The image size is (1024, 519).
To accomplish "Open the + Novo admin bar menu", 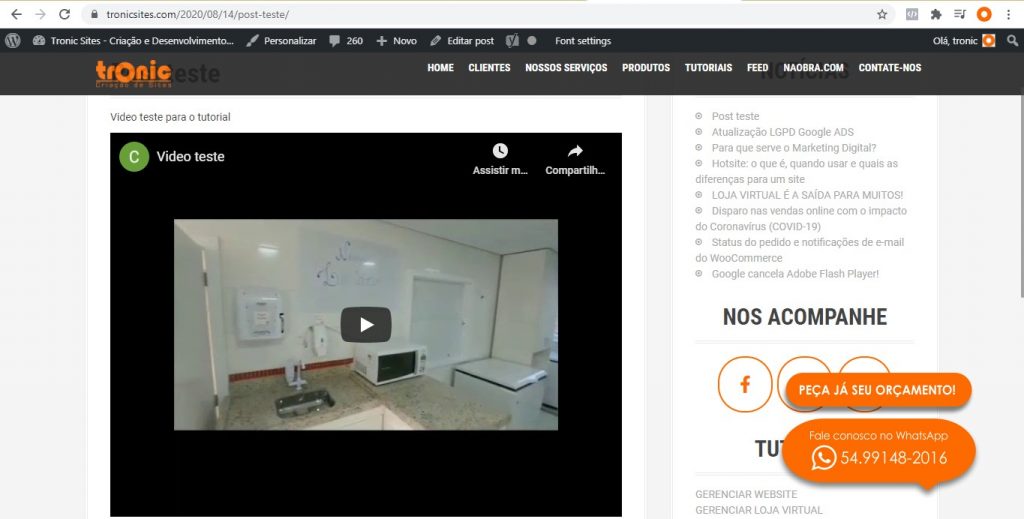I will coord(396,41).
